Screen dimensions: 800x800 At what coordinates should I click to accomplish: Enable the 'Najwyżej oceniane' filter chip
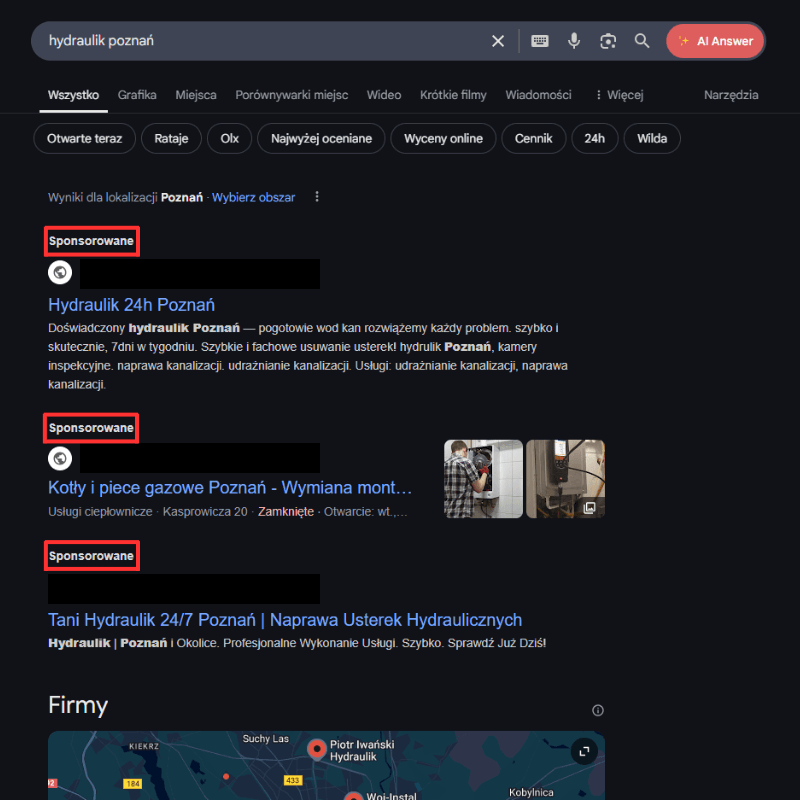[x=321, y=139]
